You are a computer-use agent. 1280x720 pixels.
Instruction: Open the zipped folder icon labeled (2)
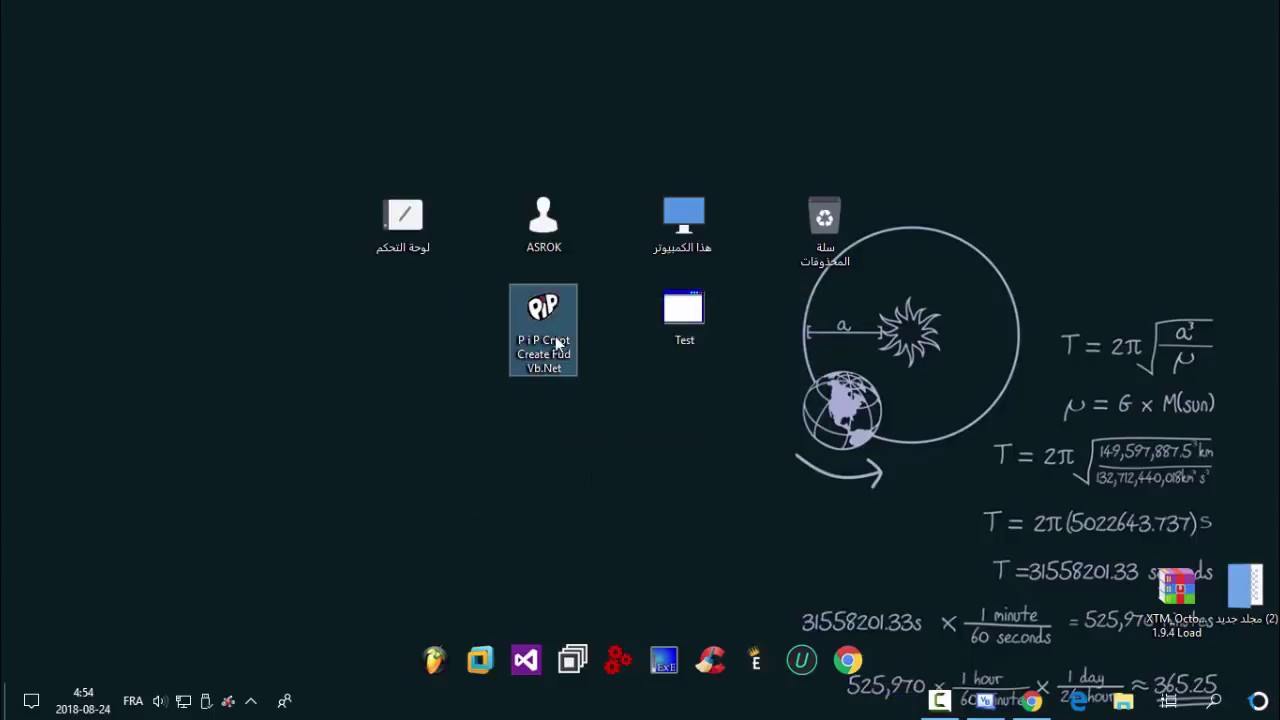pos(1245,595)
